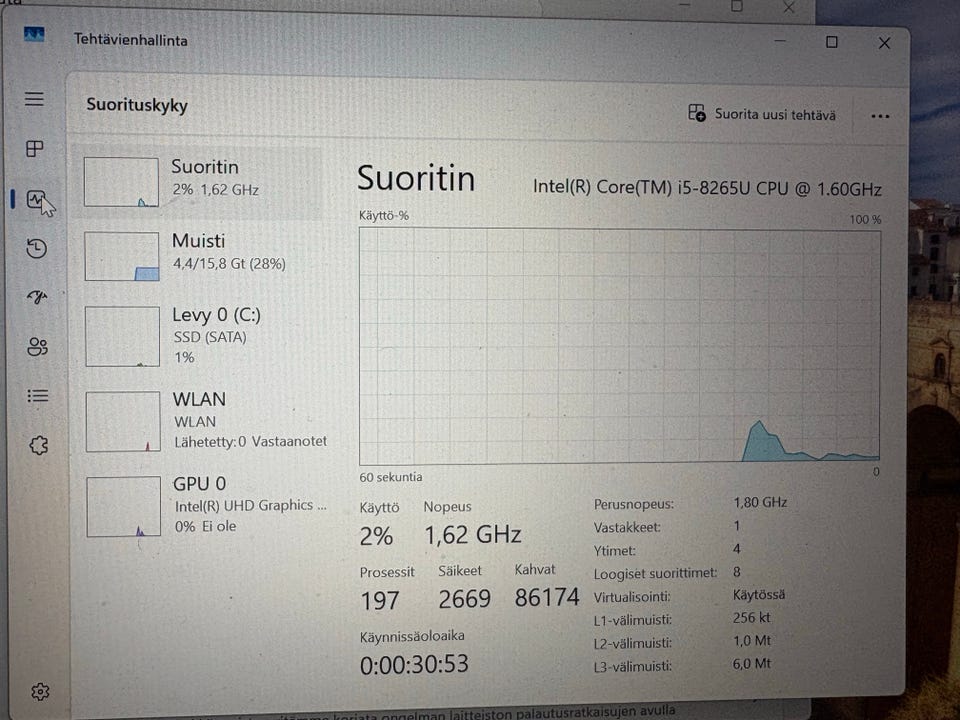Click the Muisti mini graph thumbnail

click(x=122, y=256)
